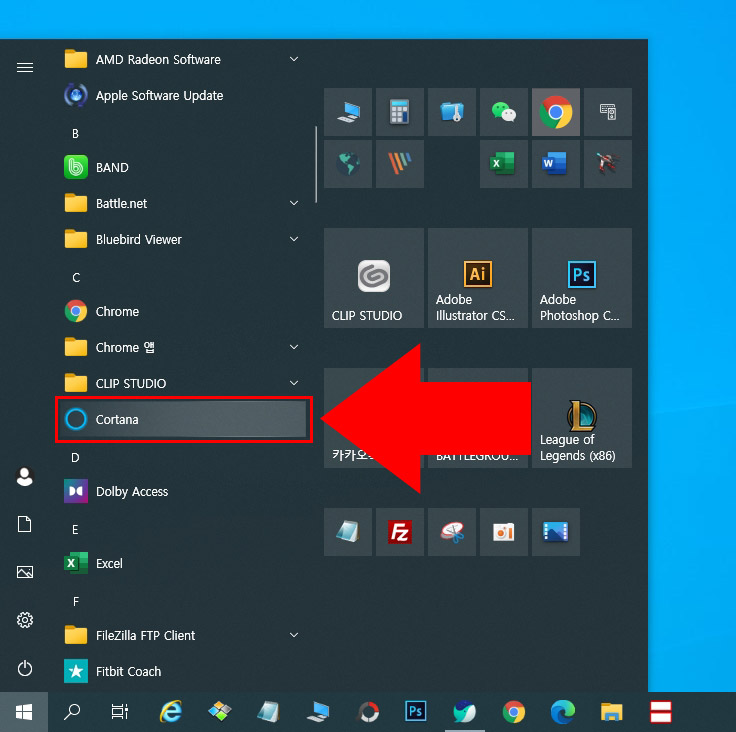Launch the Chrome tile
The height and width of the screenshot is (732, 736).
click(556, 112)
